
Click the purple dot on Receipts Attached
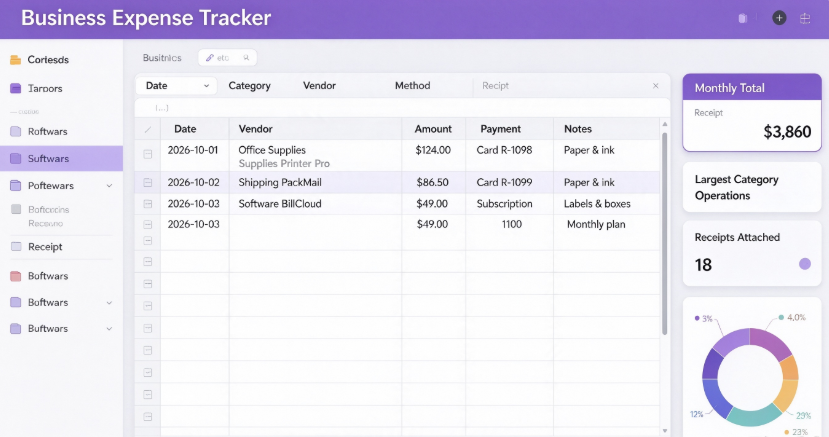point(805,264)
